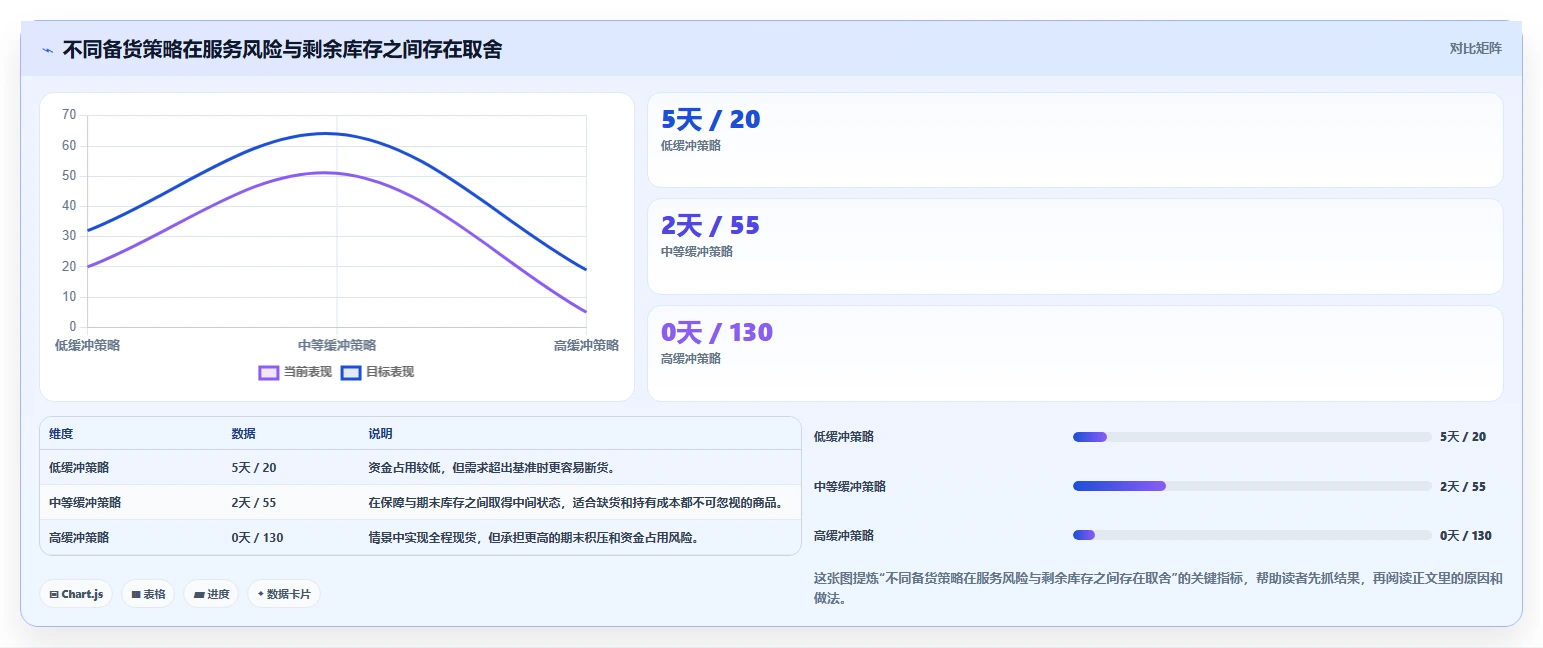Click the 高缓冲策略 label on the chart axis

click(x=587, y=345)
